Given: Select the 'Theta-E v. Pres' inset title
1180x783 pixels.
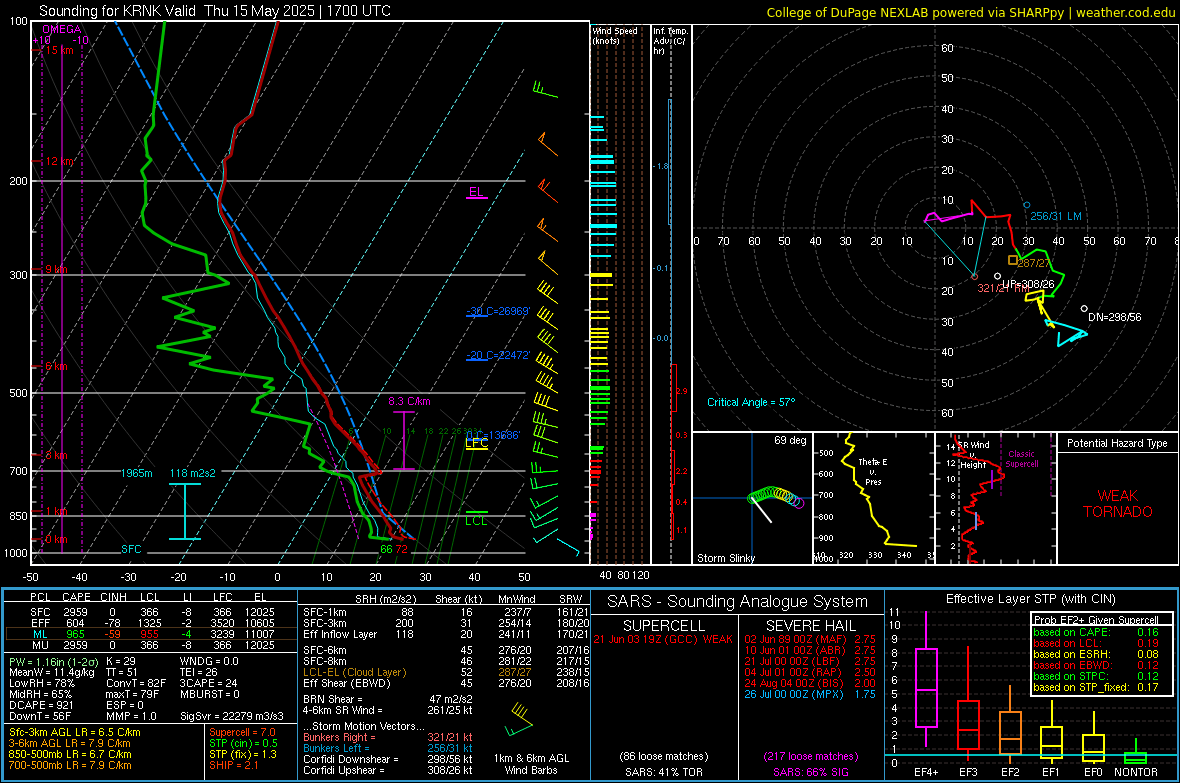Looking at the screenshot, I should 873,471.
